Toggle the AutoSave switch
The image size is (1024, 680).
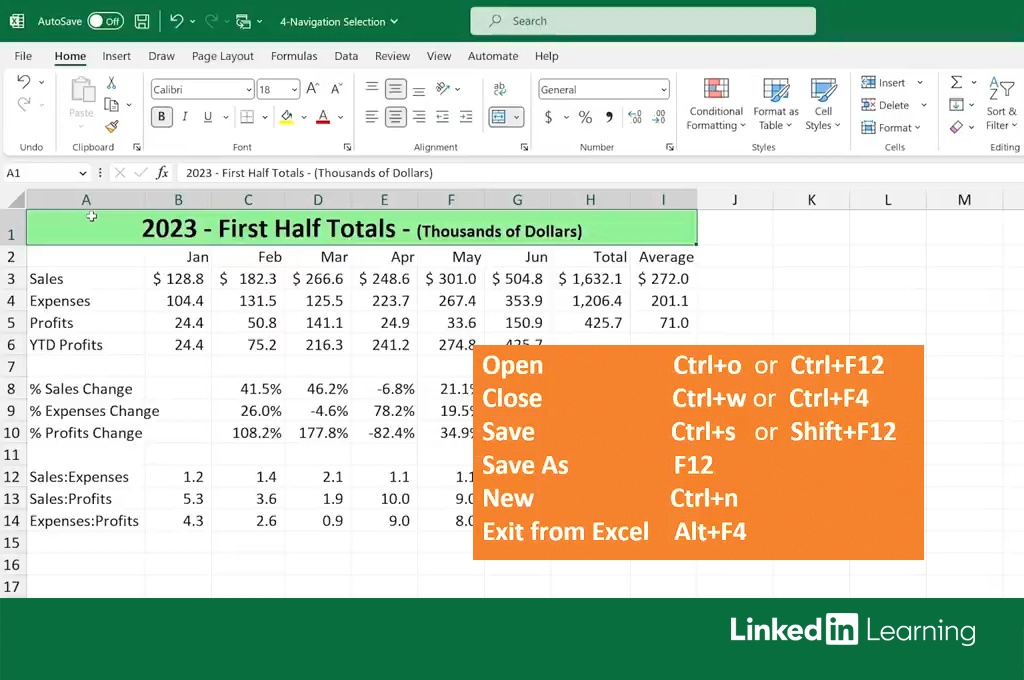[x=105, y=21]
